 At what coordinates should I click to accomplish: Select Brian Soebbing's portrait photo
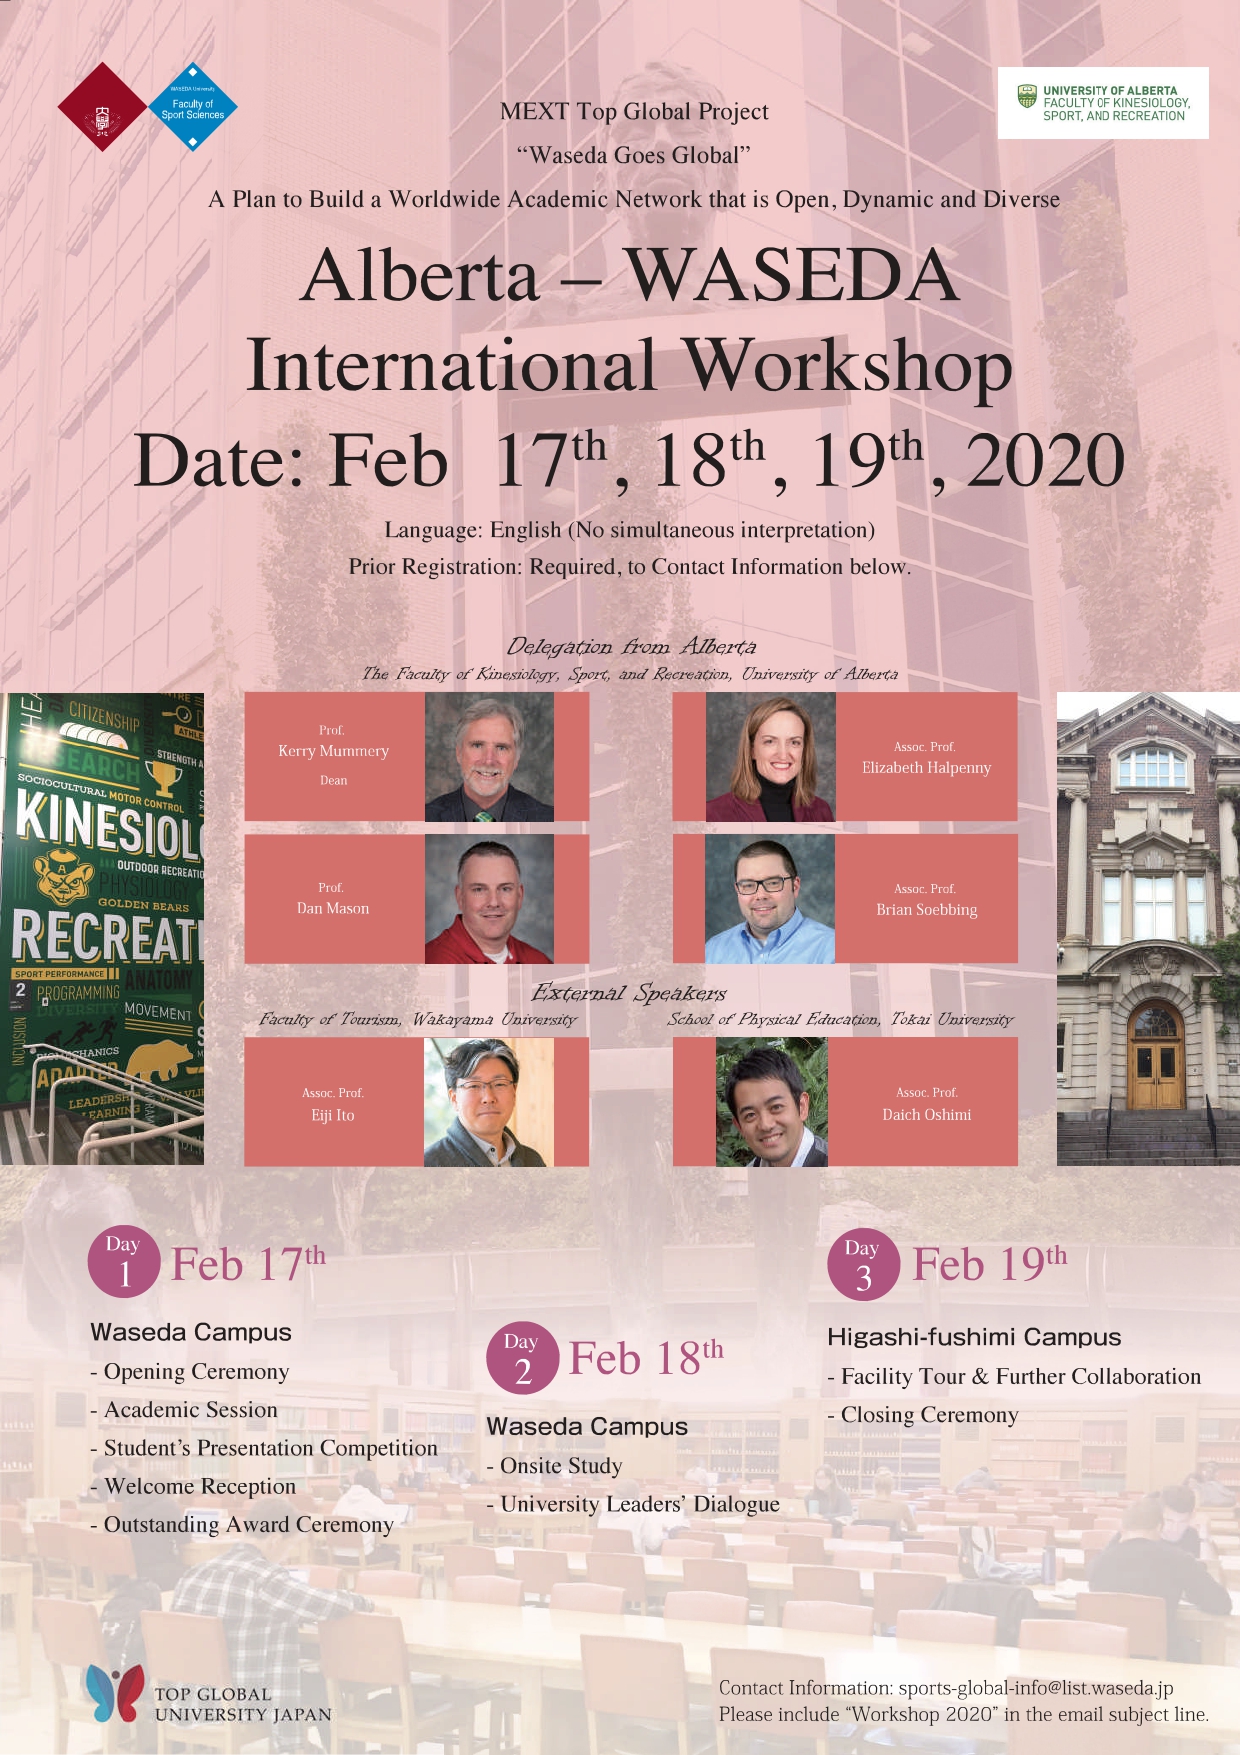coord(770,899)
